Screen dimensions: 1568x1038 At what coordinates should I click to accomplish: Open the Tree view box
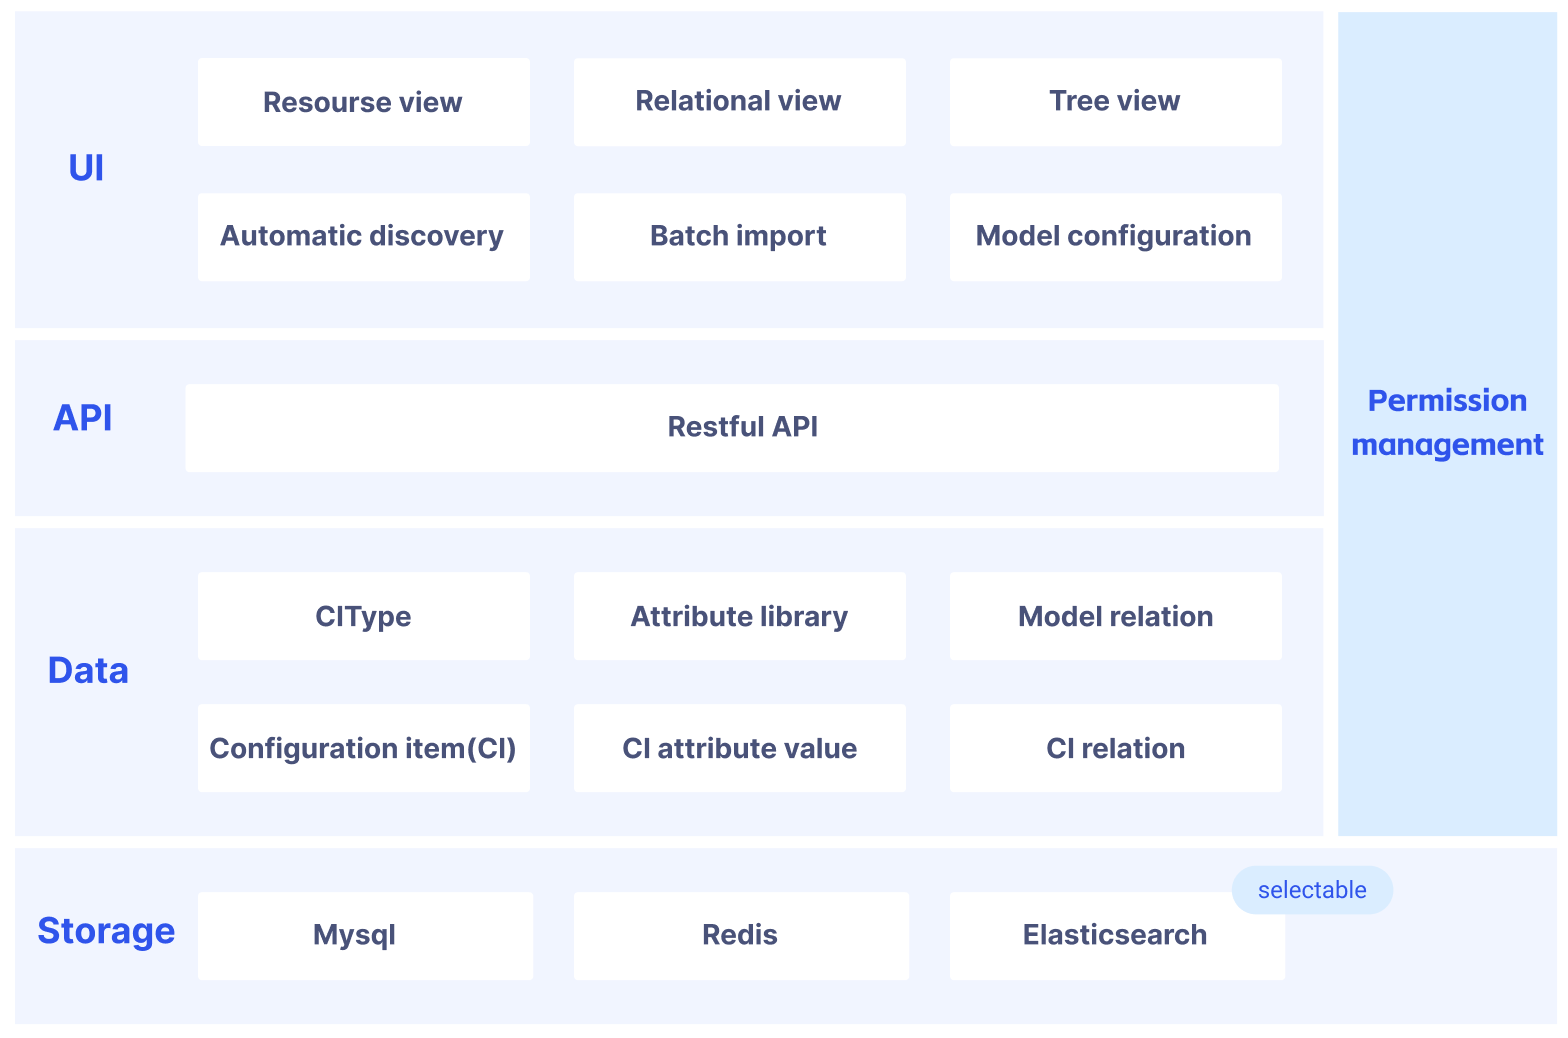pyautogui.click(x=1115, y=102)
